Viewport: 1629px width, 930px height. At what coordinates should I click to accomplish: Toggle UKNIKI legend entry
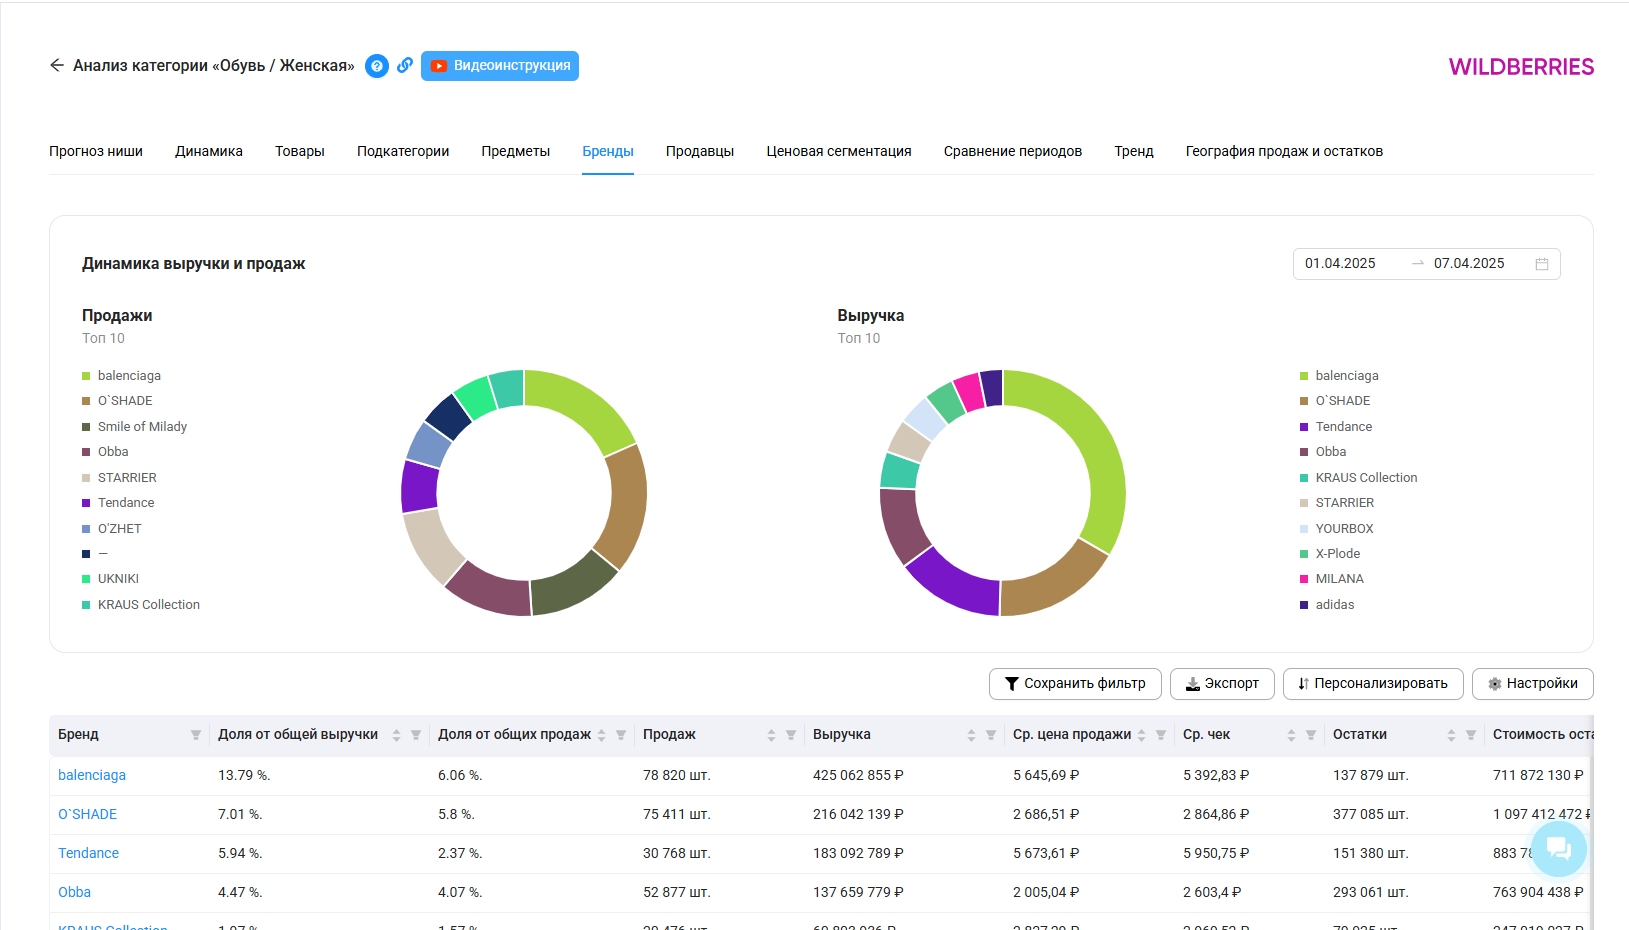(110, 579)
